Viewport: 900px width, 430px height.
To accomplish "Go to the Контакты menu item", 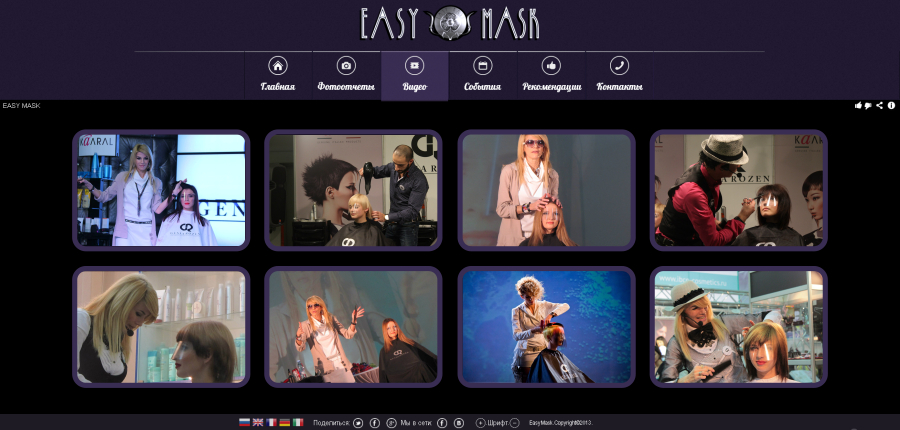I will pyautogui.click(x=619, y=75).
